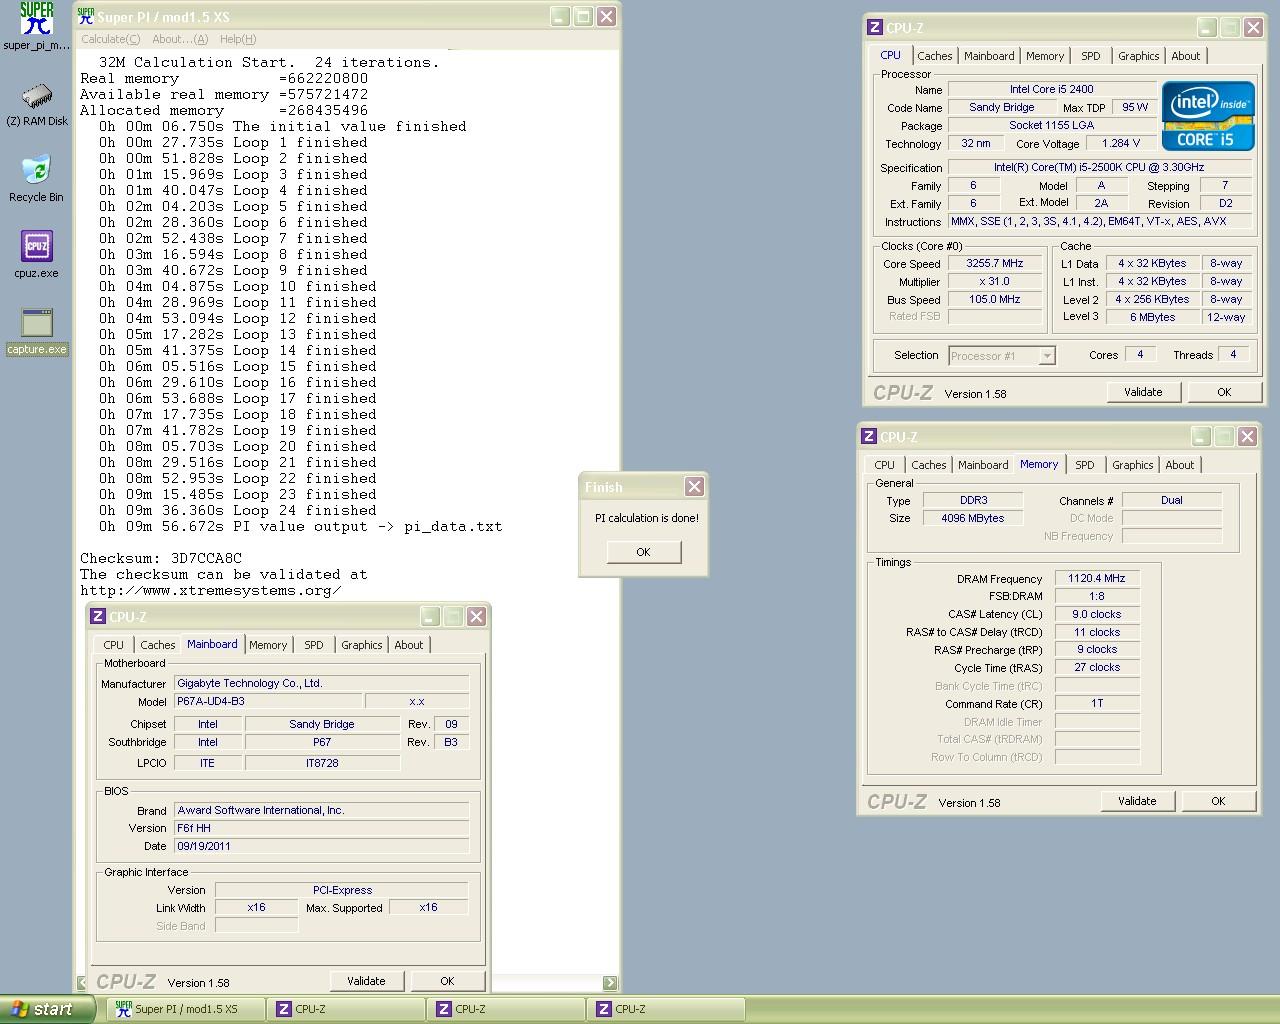The image size is (1280, 1024).
Task: Open About tab in the Mainboard window
Action: [409, 645]
